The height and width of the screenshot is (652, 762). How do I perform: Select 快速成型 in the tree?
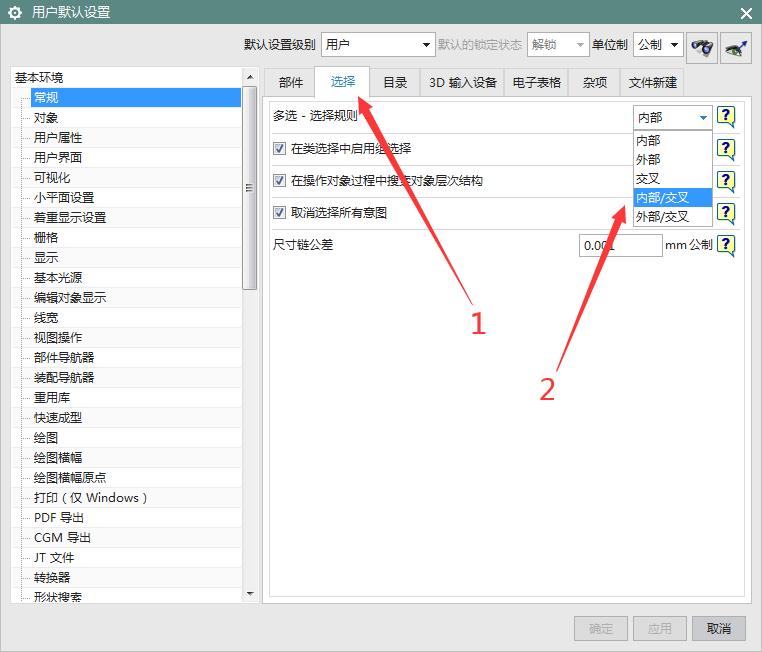(58, 417)
